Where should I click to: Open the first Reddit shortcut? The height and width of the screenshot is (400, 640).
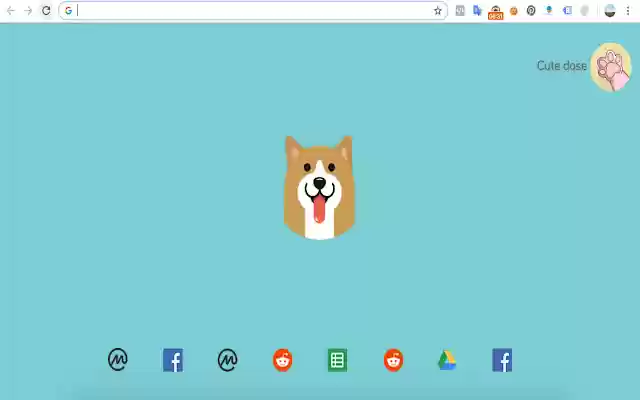coord(282,360)
